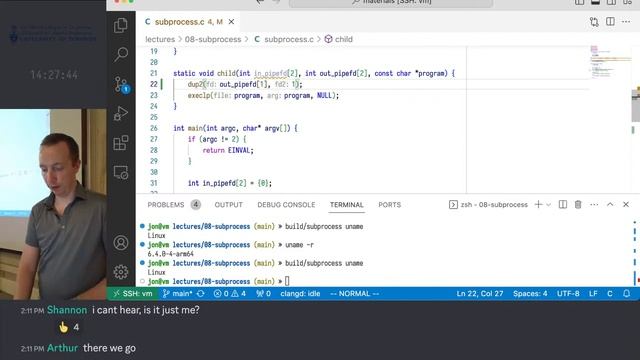The width and height of the screenshot is (640, 360).
Task: Click the lectures breadcrumb
Action: [160, 39]
